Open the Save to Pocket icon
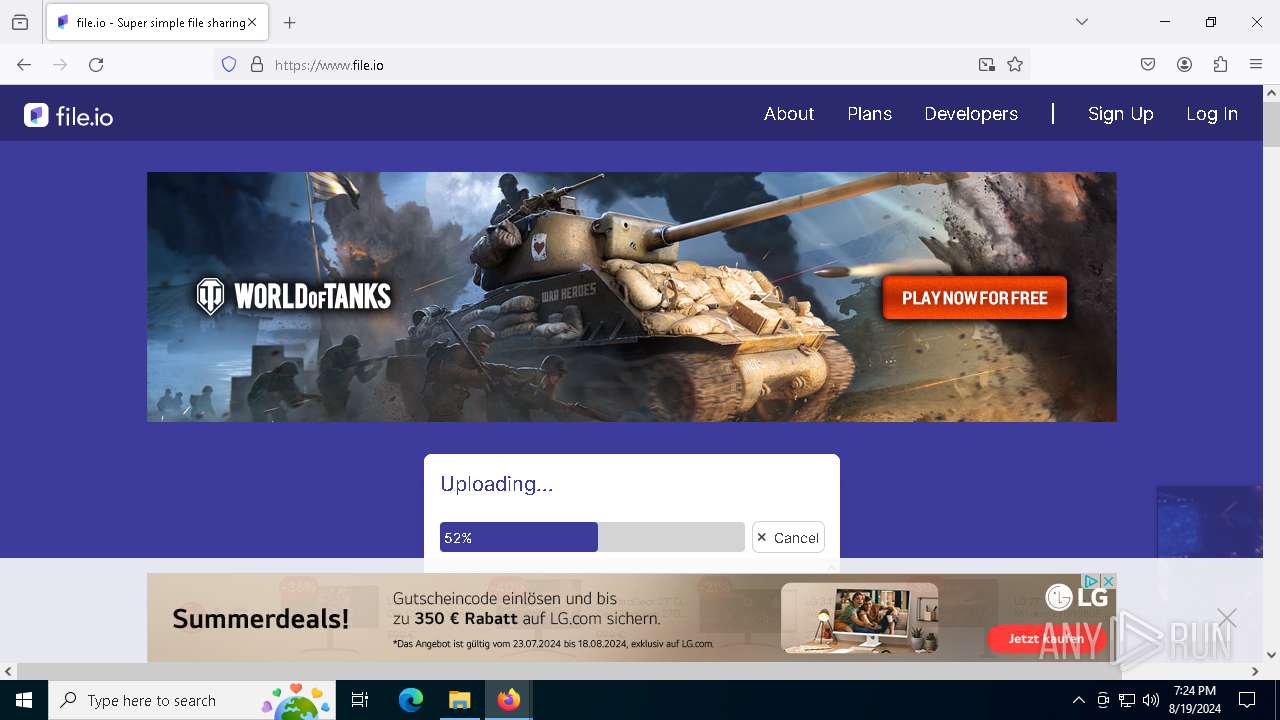 click(1148, 65)
